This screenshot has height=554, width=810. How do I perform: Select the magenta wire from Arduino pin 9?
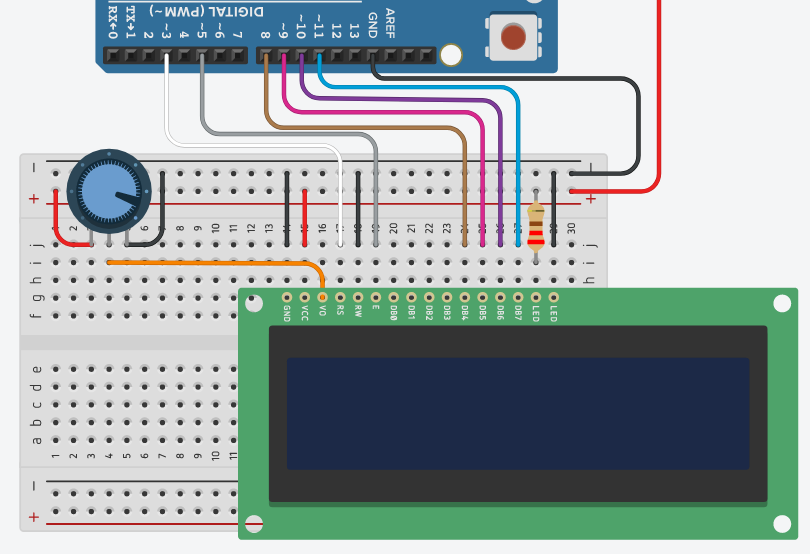[x=400, y=111]
